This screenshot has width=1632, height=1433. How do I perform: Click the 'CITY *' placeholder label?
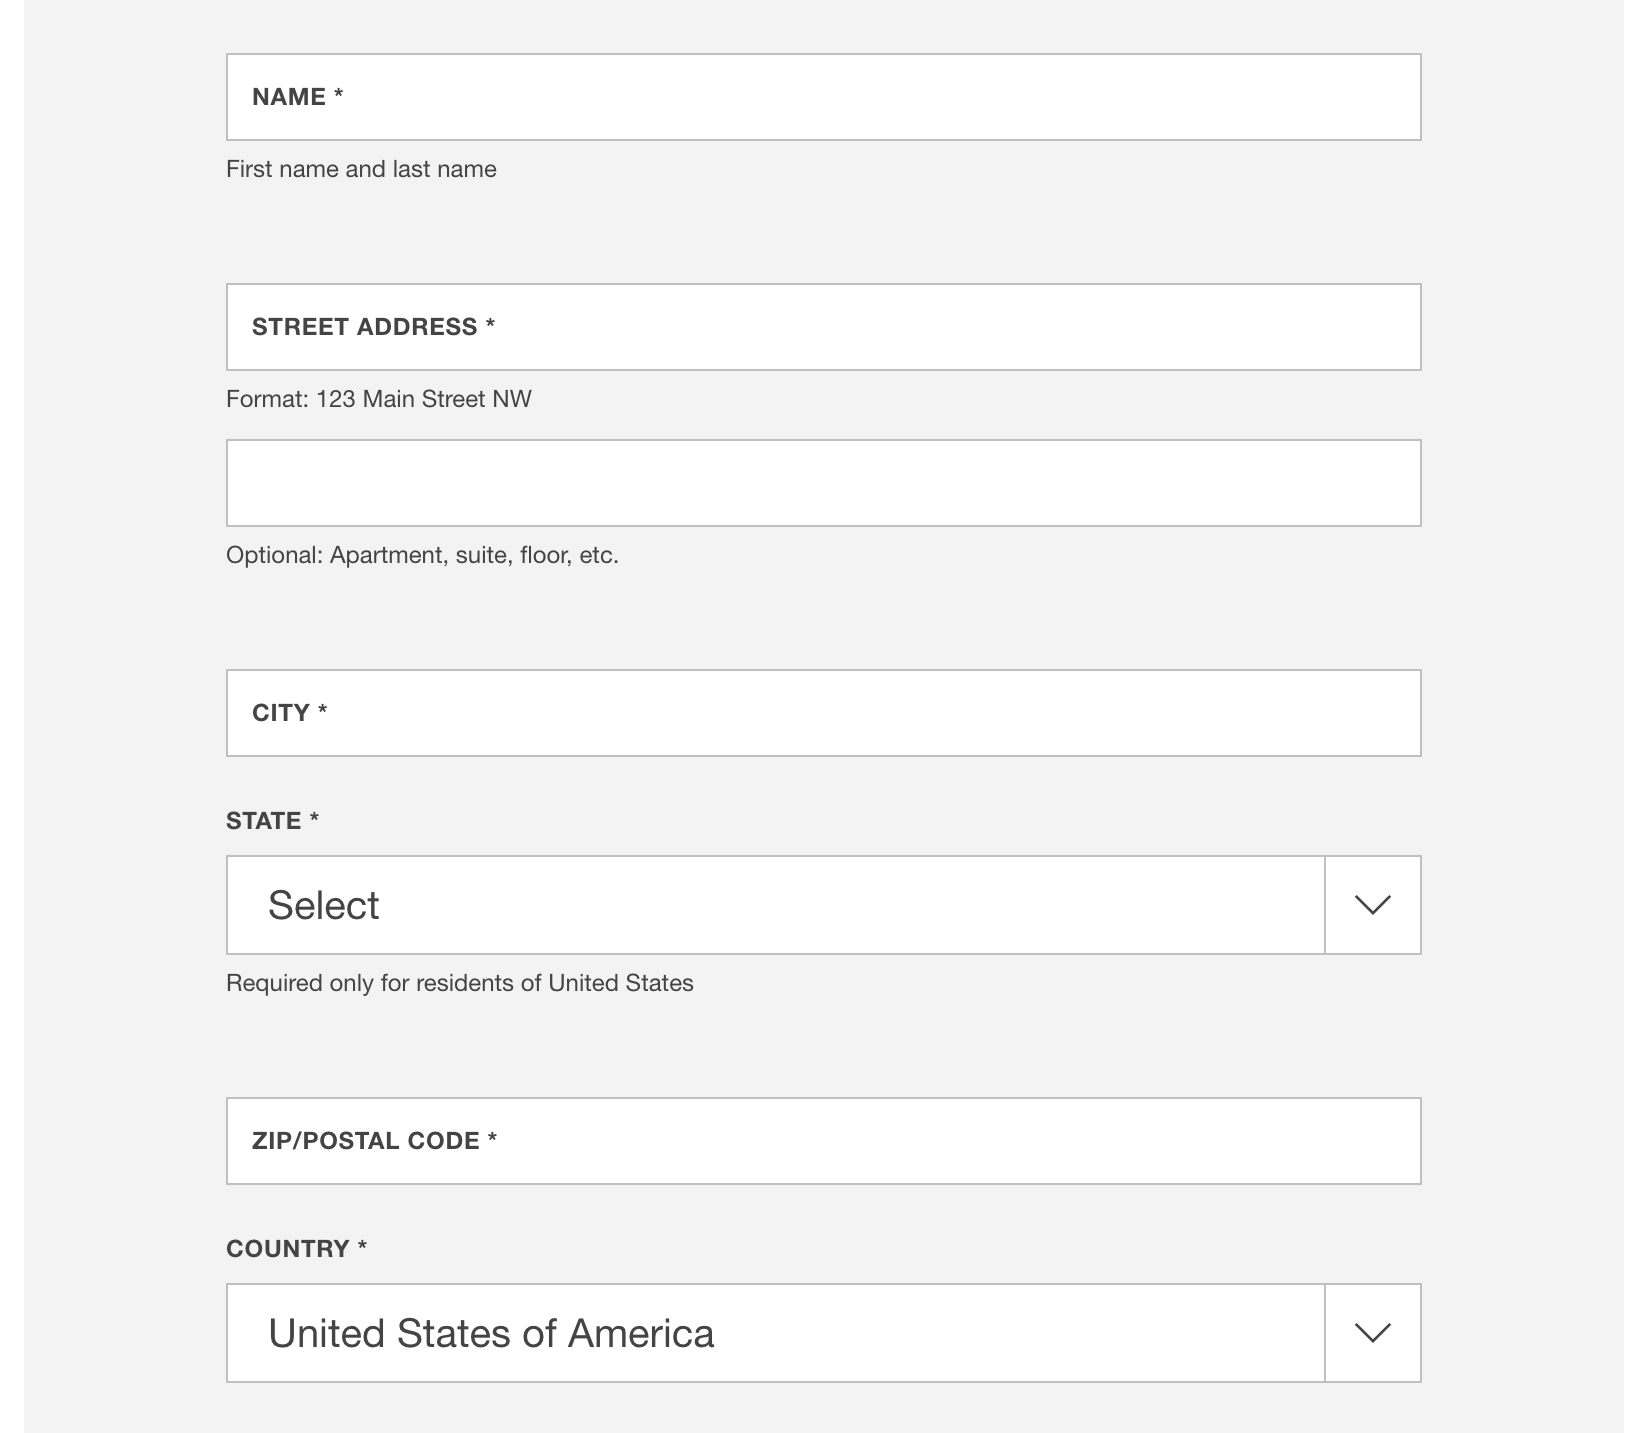coord(289,713)
